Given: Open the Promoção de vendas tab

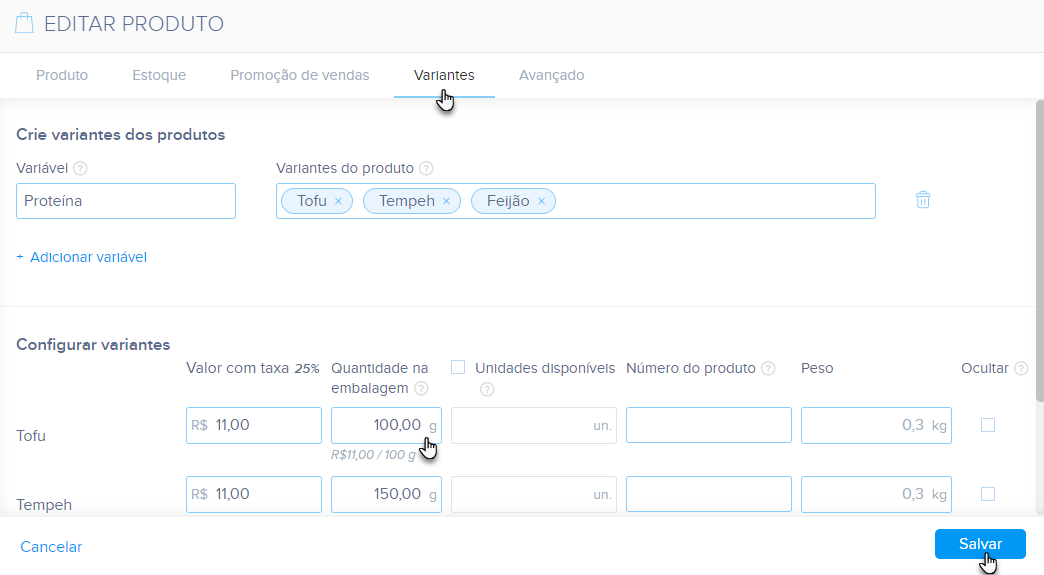Looking at the screenshot, I should coord(300,75).
